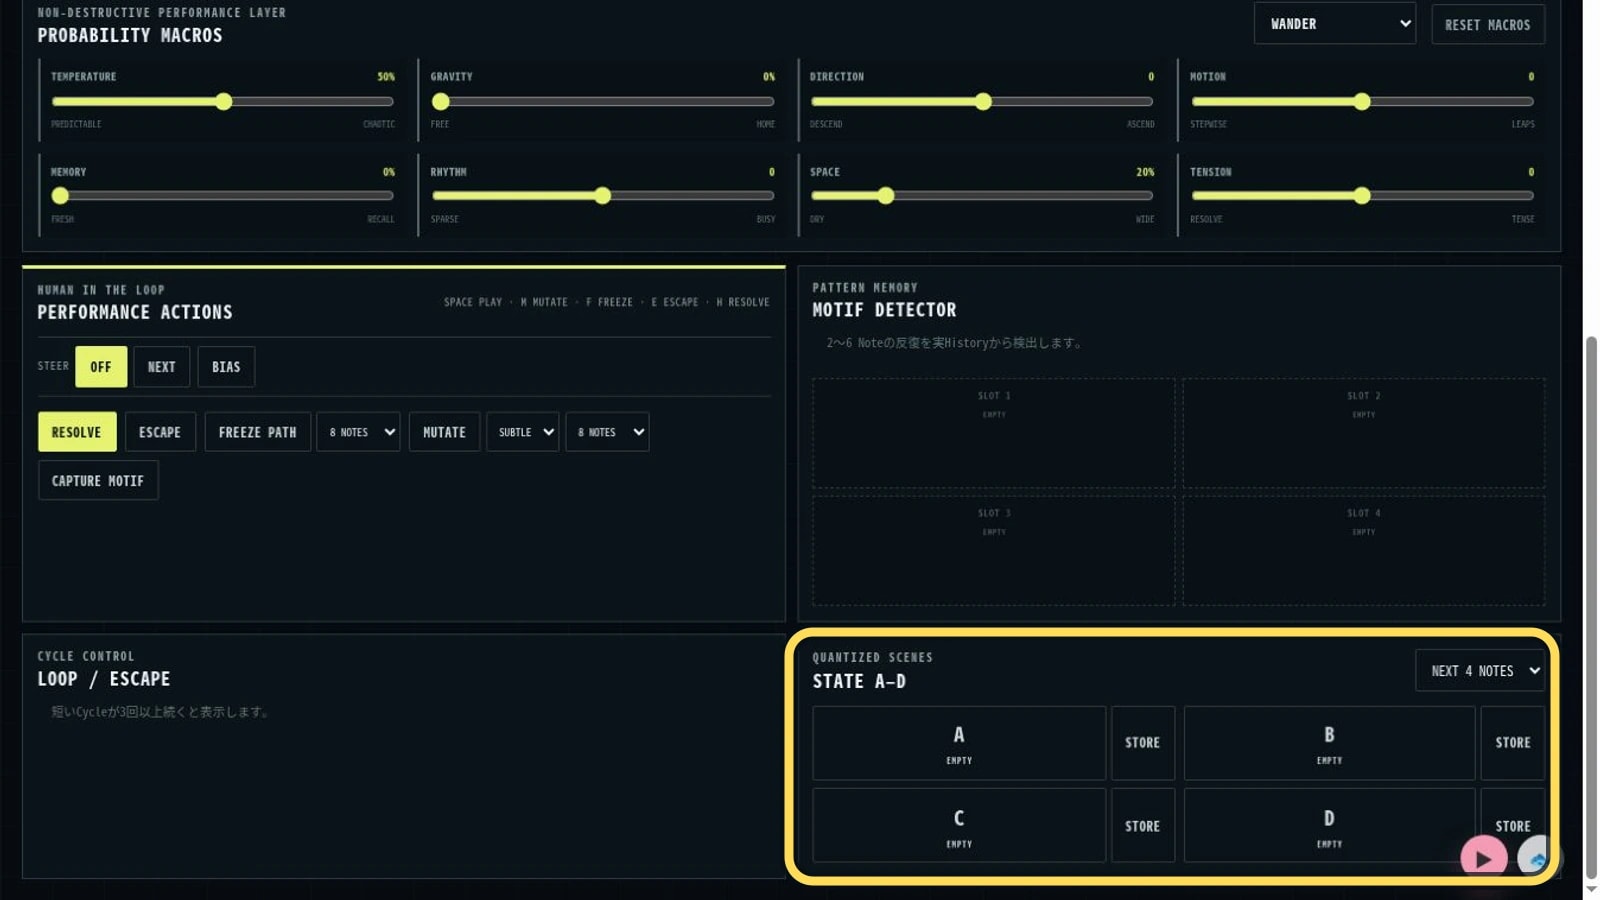Click the FREEZE PATH button
Viewport: 1600px width, 900px height.
coord(257,432)
